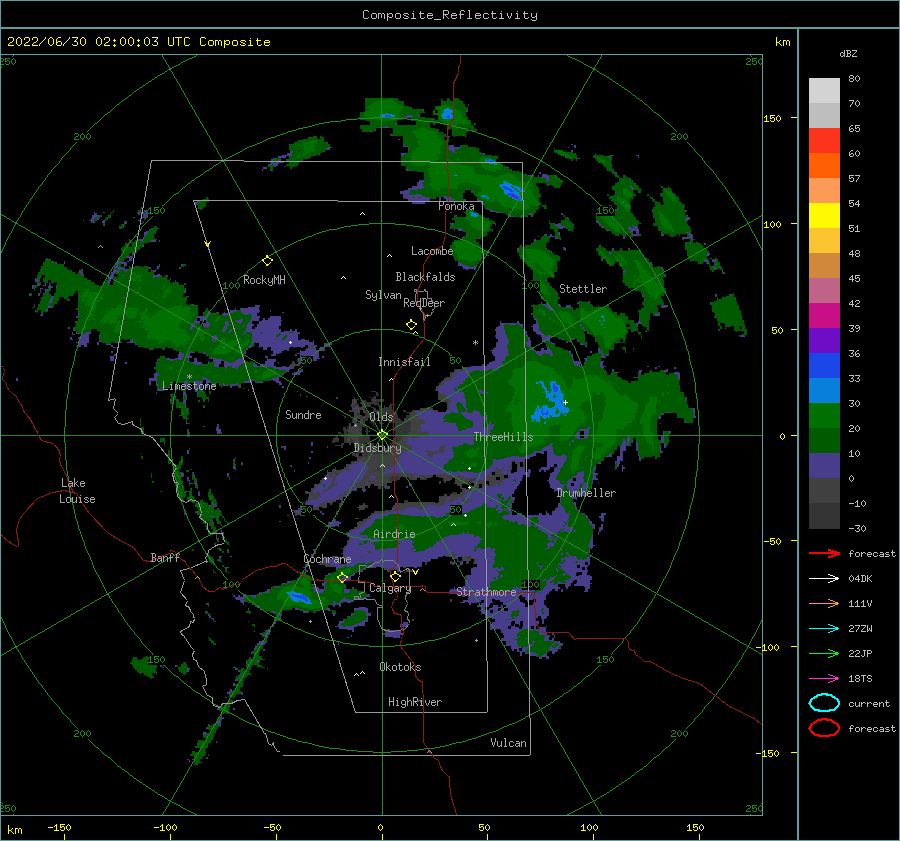Click the yellow 51-54 dBZ swatch
This screenshot has width=900, height=841.
pyautogui.click(x=824, y=215)
